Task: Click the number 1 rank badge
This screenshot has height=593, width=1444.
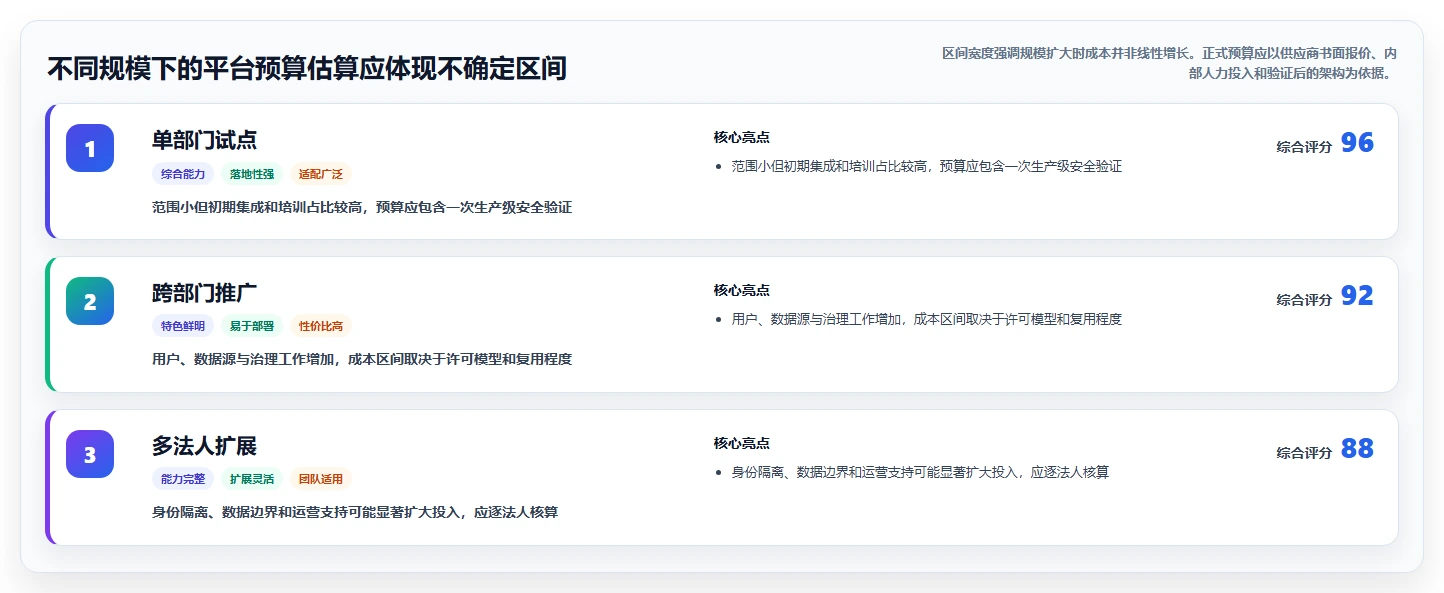Action: tap(90, 148)
